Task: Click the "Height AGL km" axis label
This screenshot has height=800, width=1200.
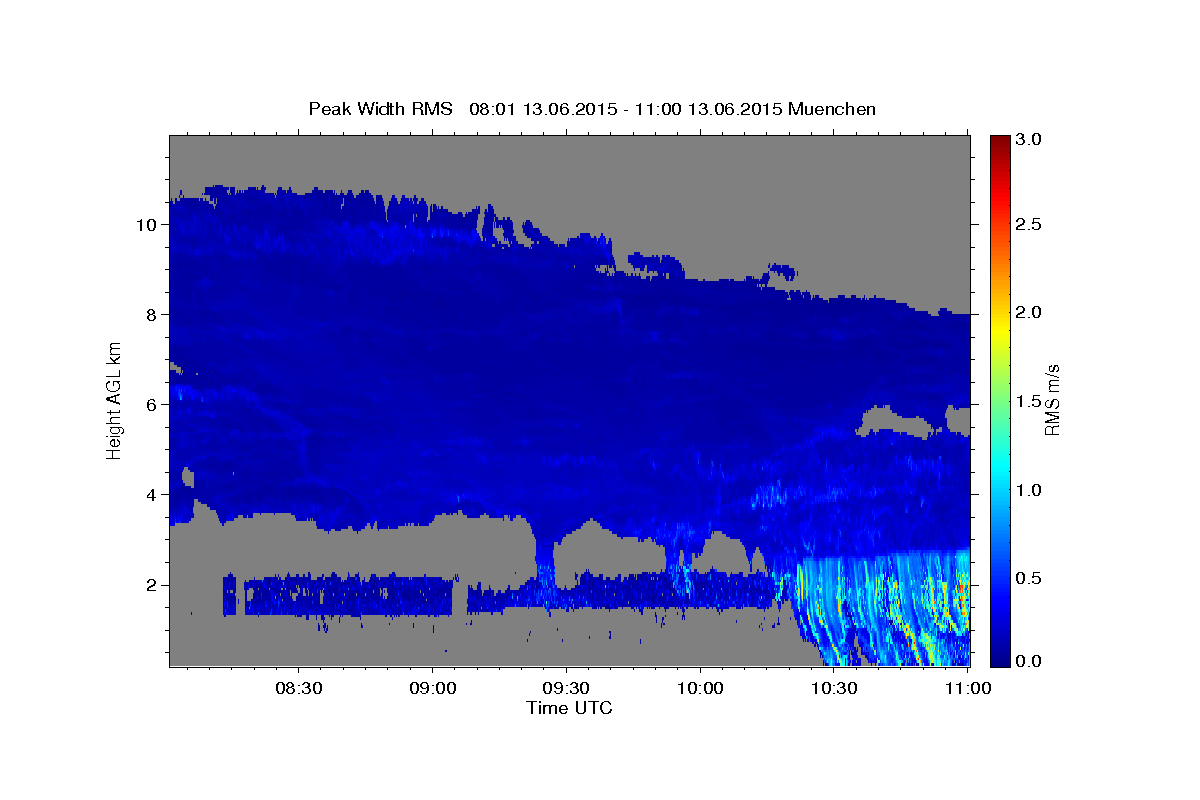Action: 114,399
